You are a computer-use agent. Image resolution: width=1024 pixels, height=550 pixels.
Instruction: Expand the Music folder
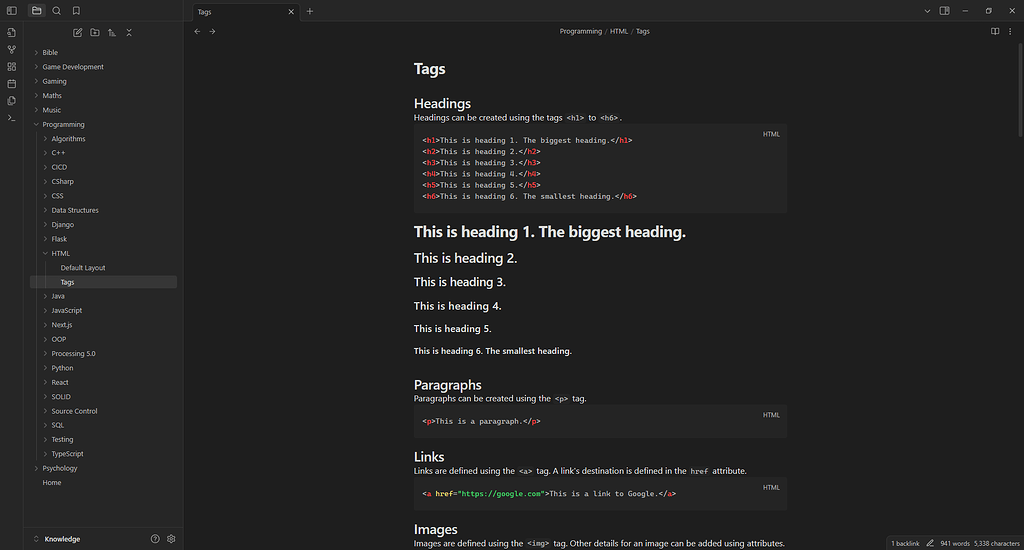point(103,110)
